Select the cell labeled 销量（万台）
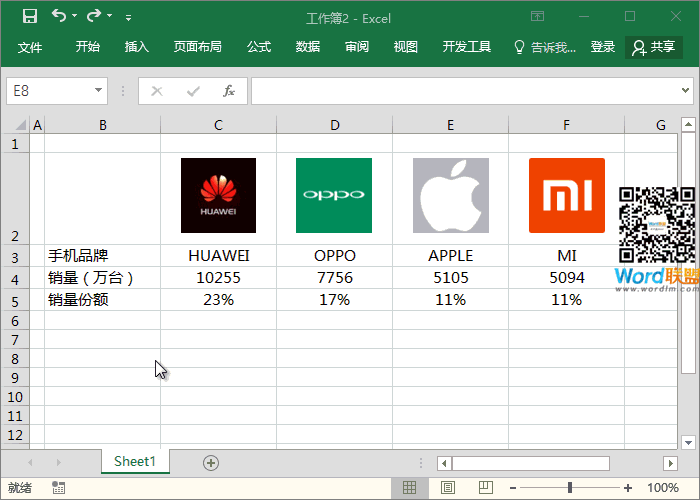 [x=102, y=278]
